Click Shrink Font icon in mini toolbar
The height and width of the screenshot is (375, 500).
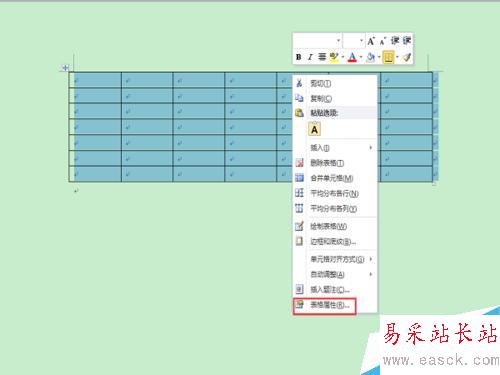pyautogui.click(x=383, y=41)
